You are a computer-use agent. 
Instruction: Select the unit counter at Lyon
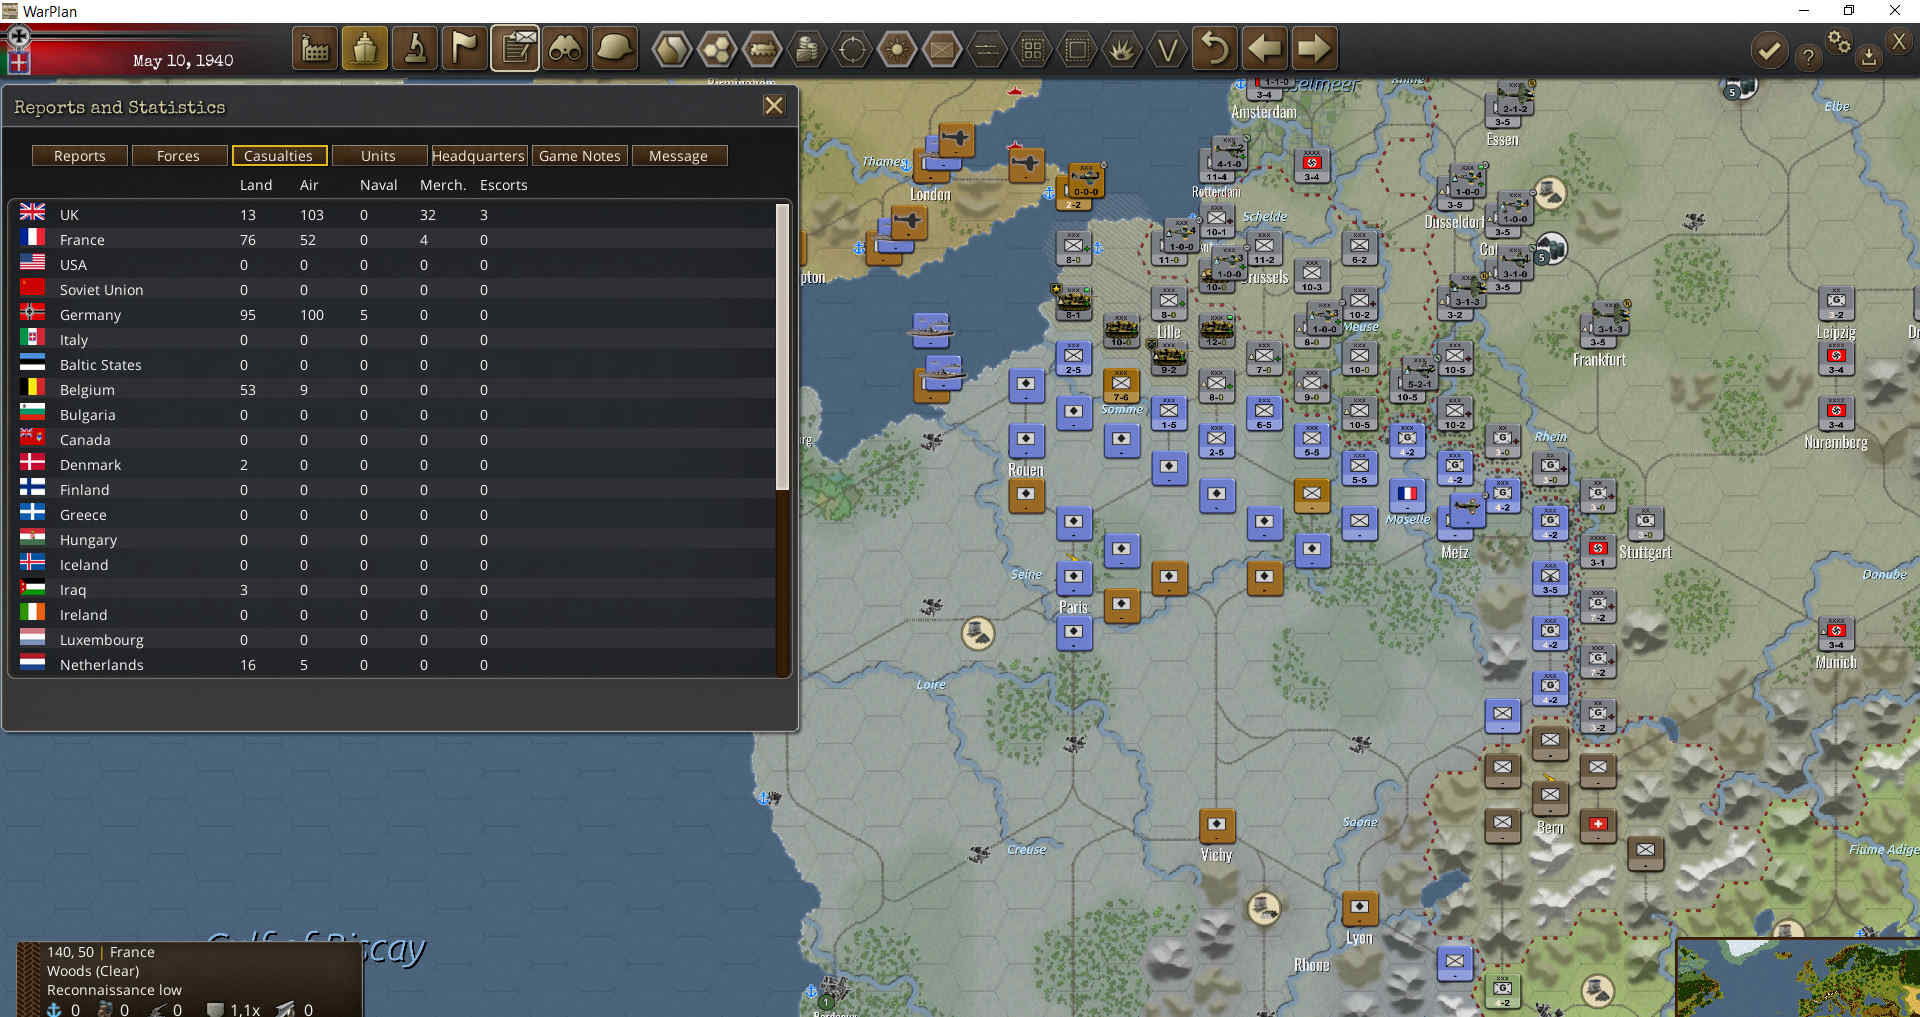click(x=1359, y=908)
